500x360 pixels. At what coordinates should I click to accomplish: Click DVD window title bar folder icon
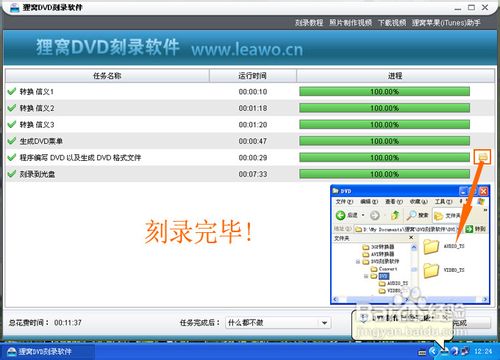(x=335, y=191)
